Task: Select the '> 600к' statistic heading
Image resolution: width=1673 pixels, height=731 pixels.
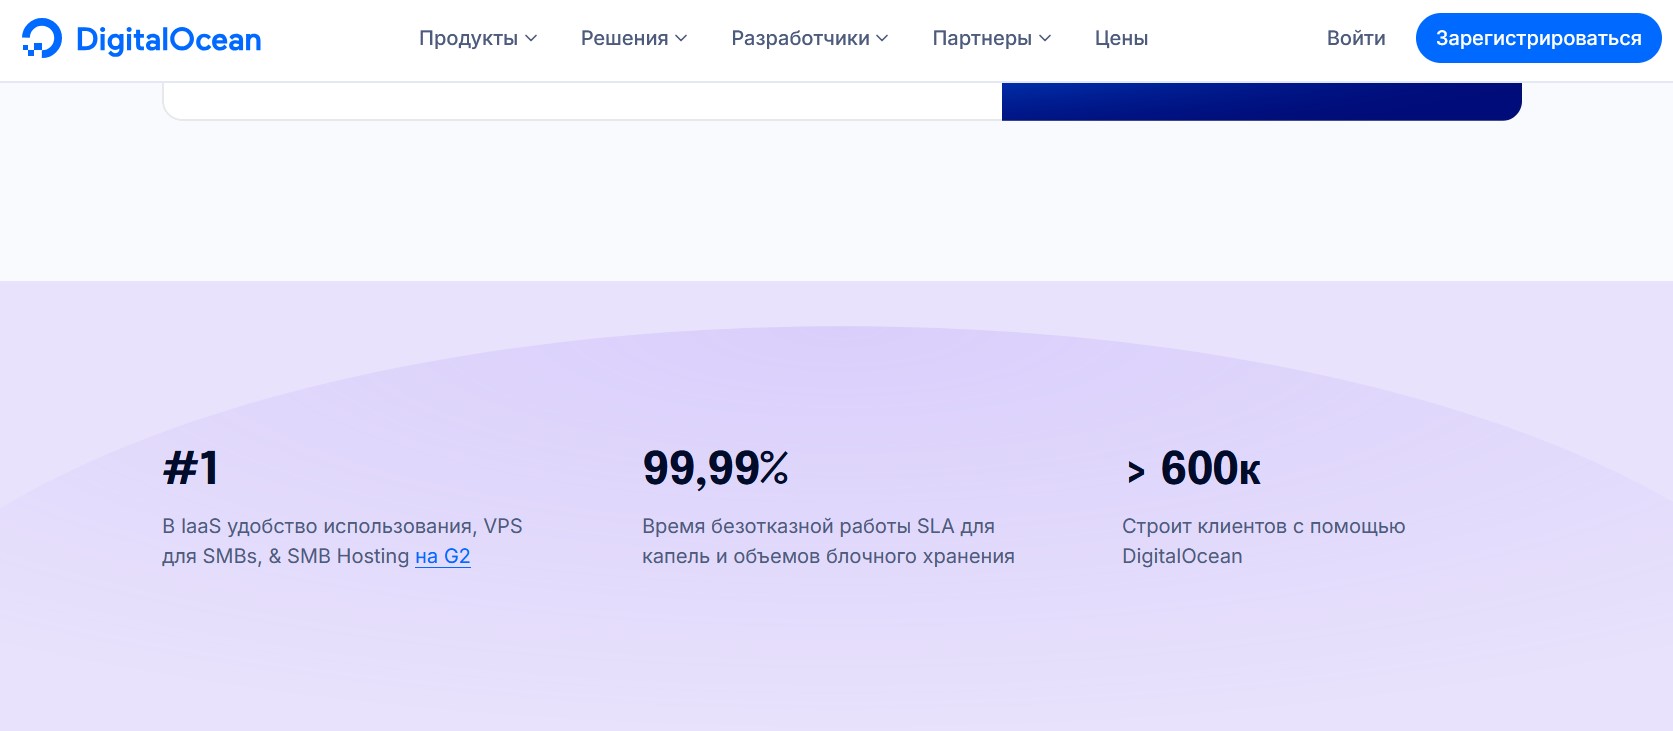Action: [x=1192, y=468]
